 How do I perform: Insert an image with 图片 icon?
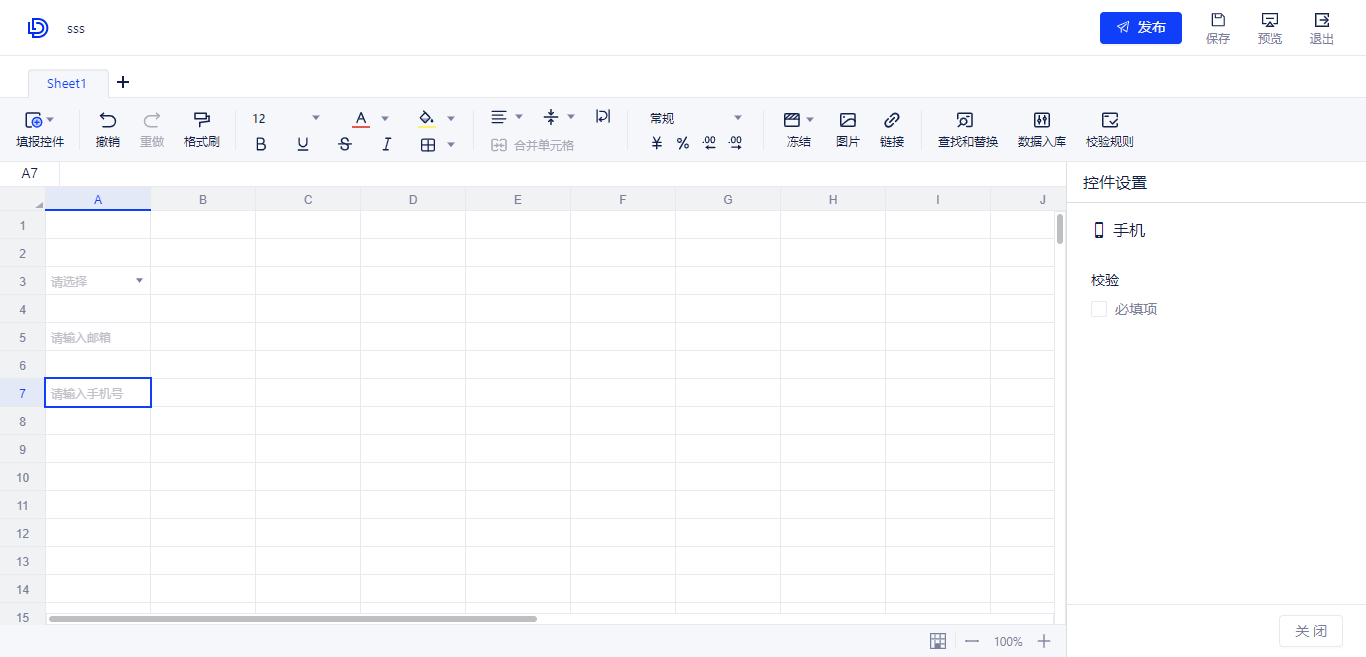tap(847, 120)
